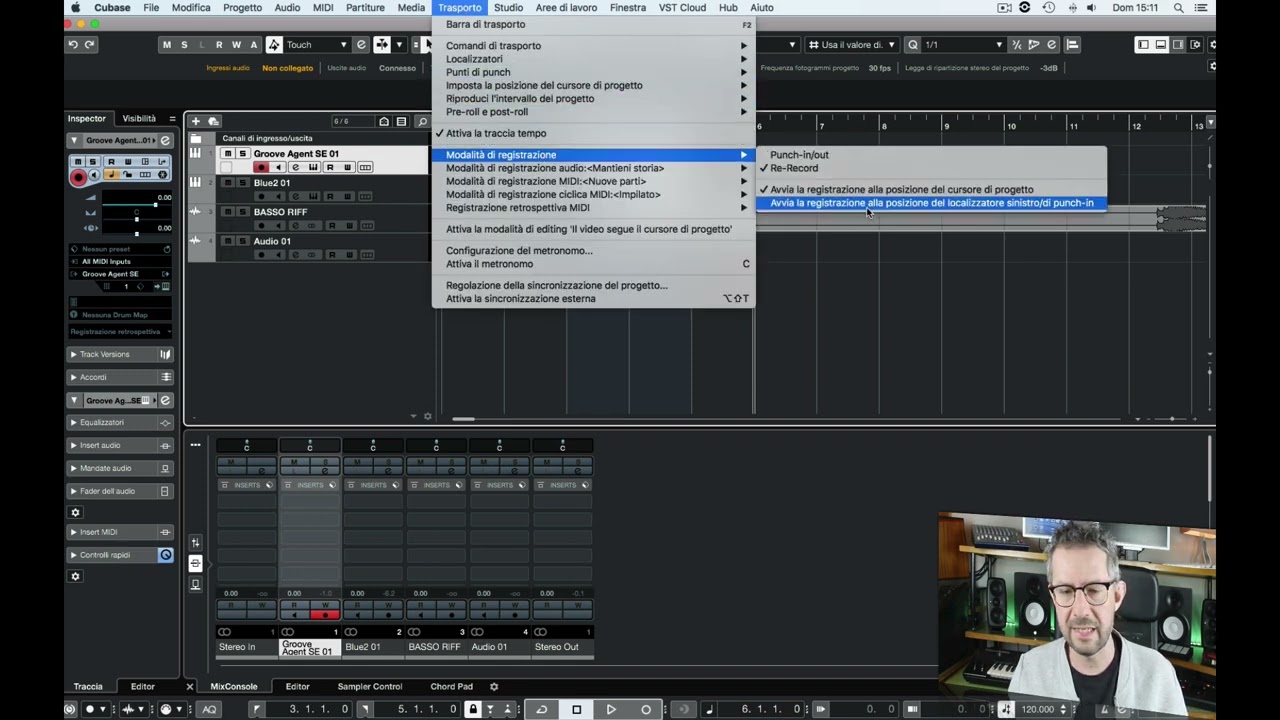1280x720 pixels.
Task: Switch to Traccia tab at bottom left
Action: [88, 687]
